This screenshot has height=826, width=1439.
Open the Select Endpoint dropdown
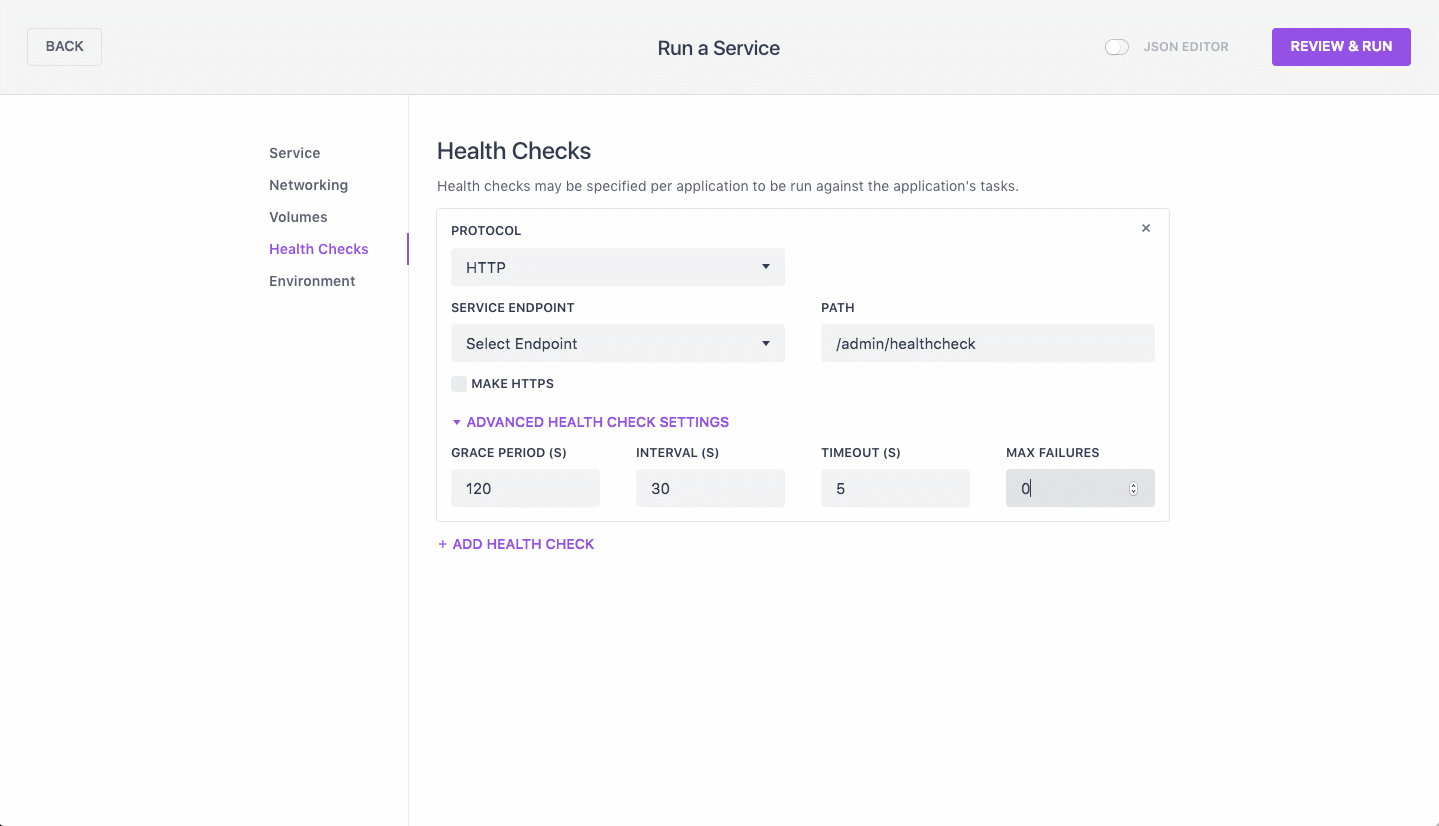coord(618,343)
